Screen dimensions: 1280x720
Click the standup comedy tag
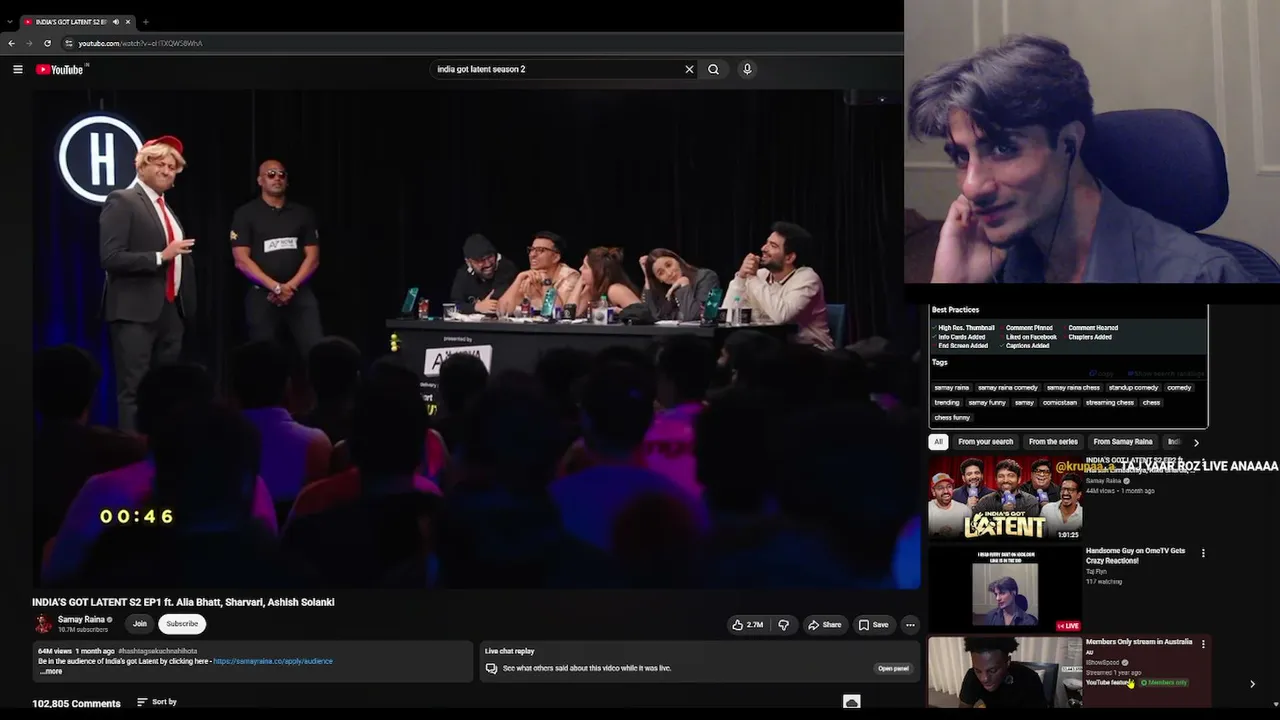(x=1134, y=388)
